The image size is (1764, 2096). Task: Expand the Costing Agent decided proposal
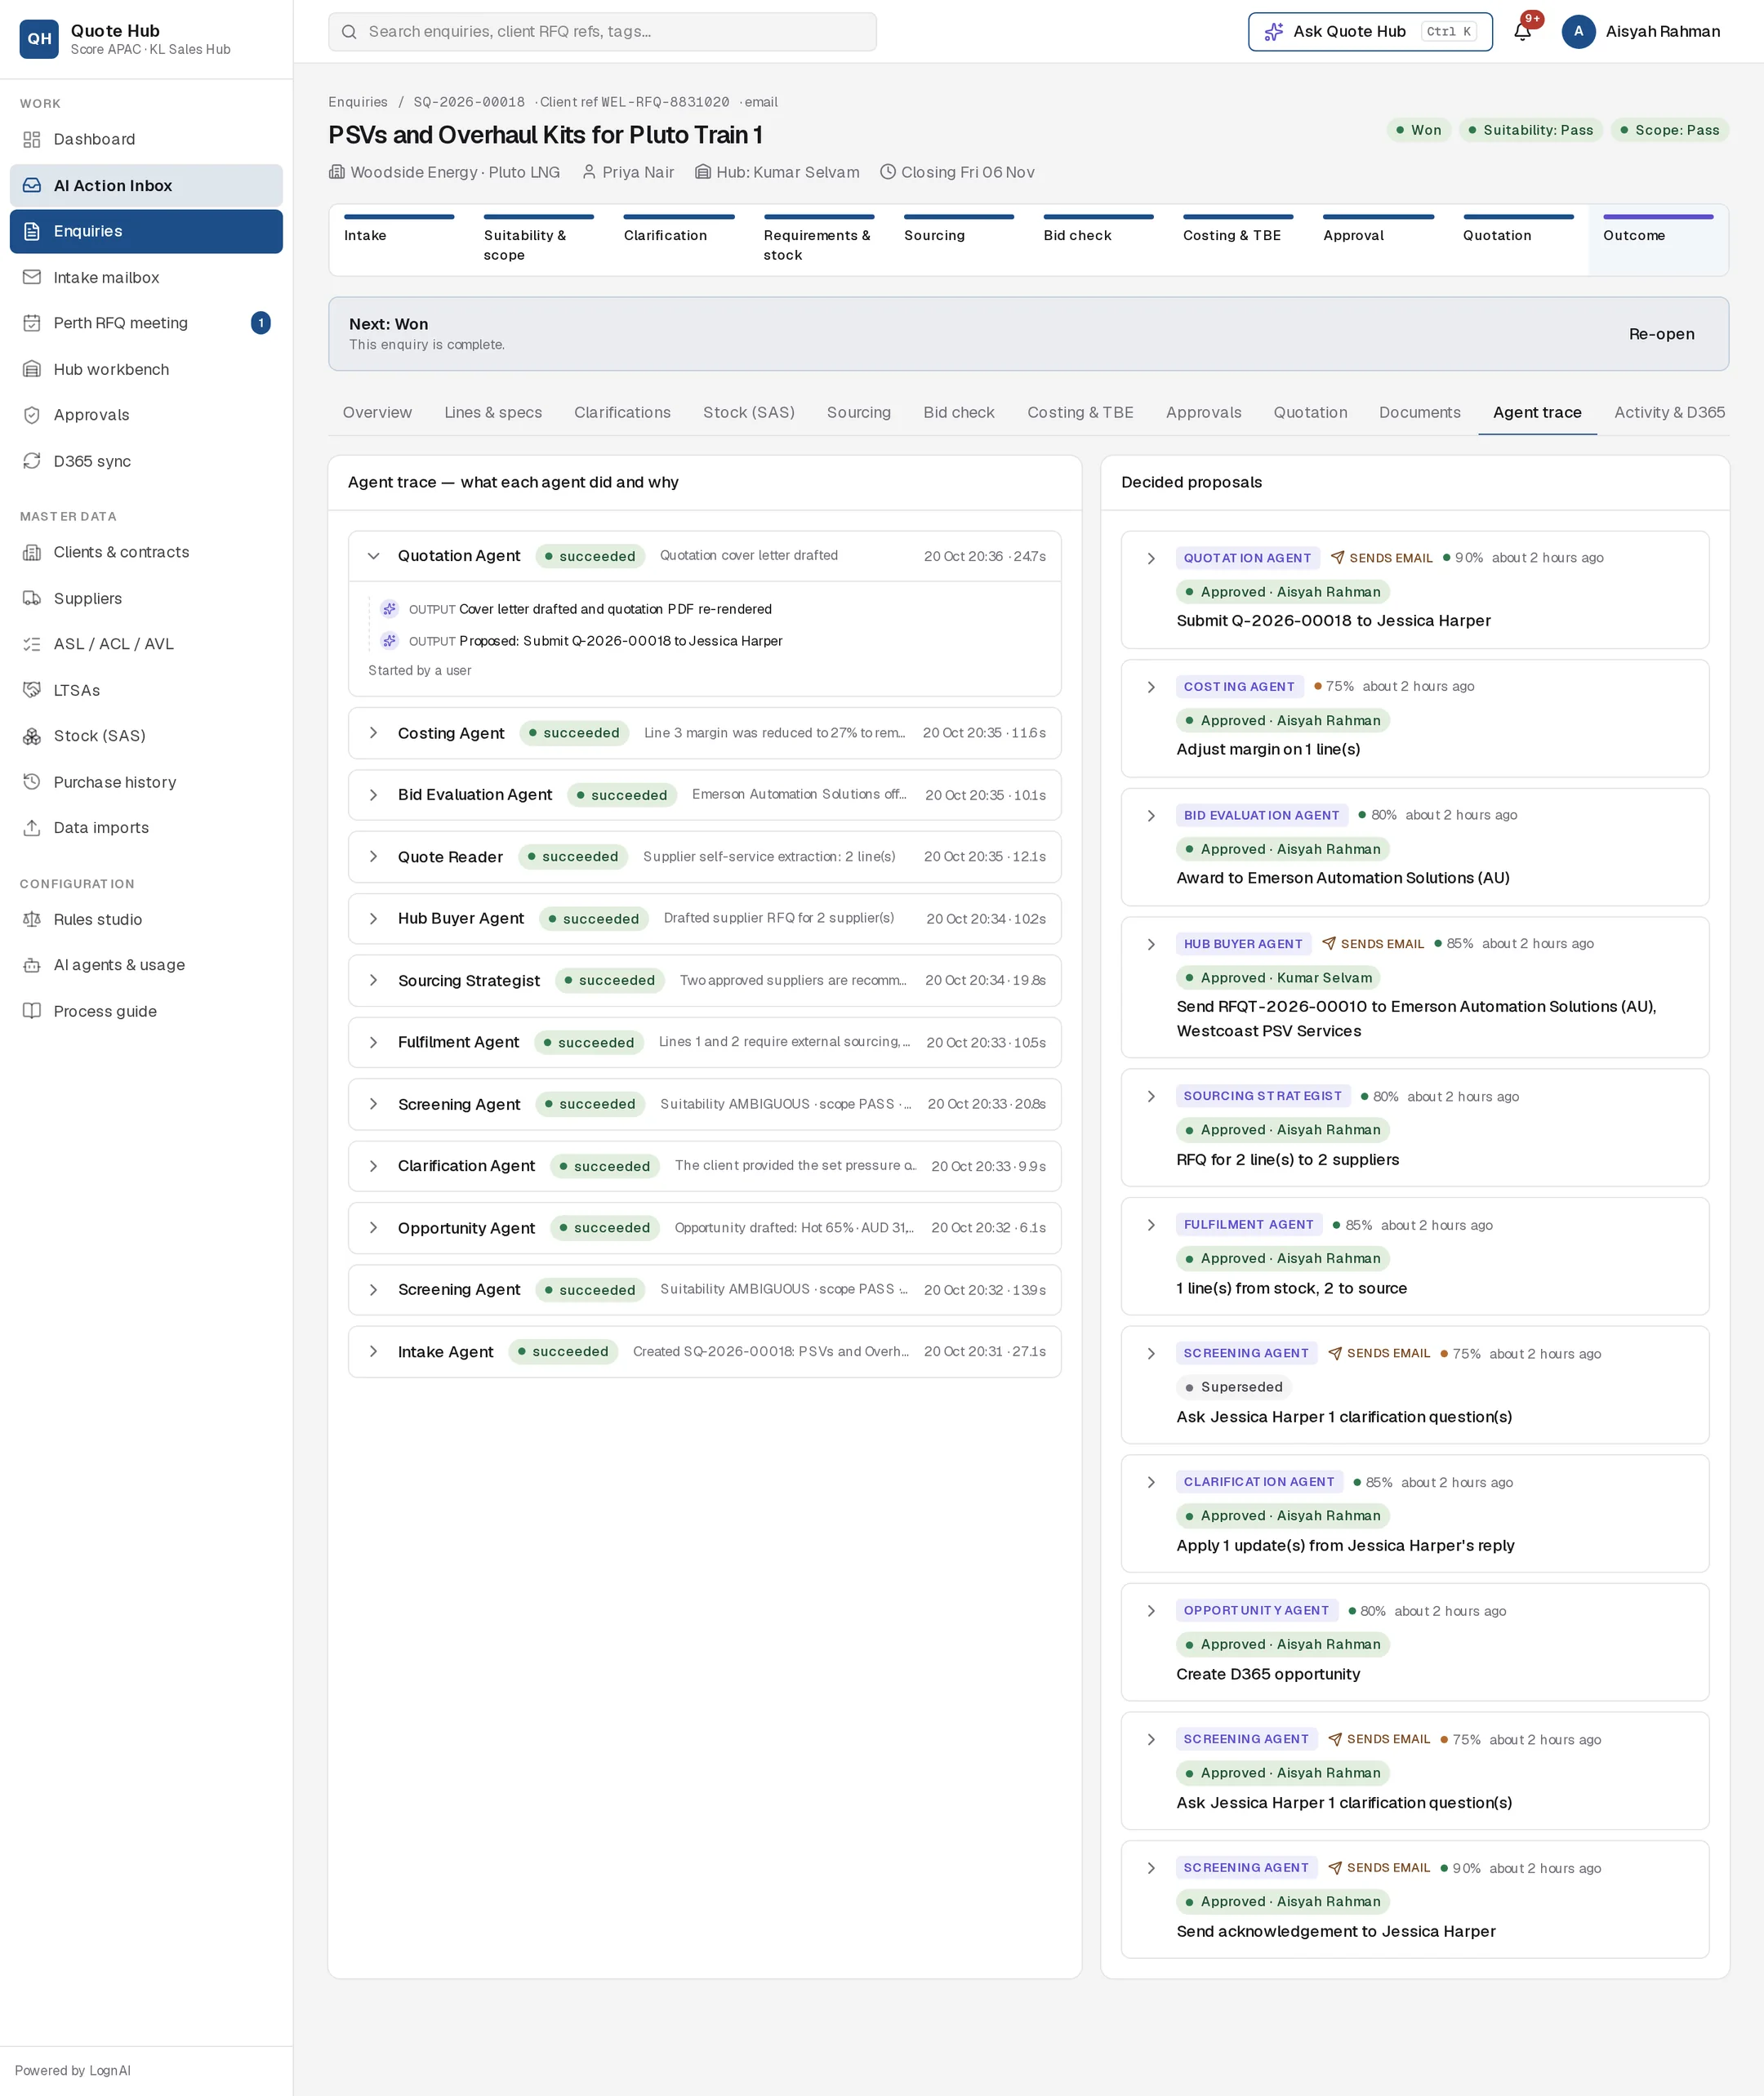[x=1151, y=687]
